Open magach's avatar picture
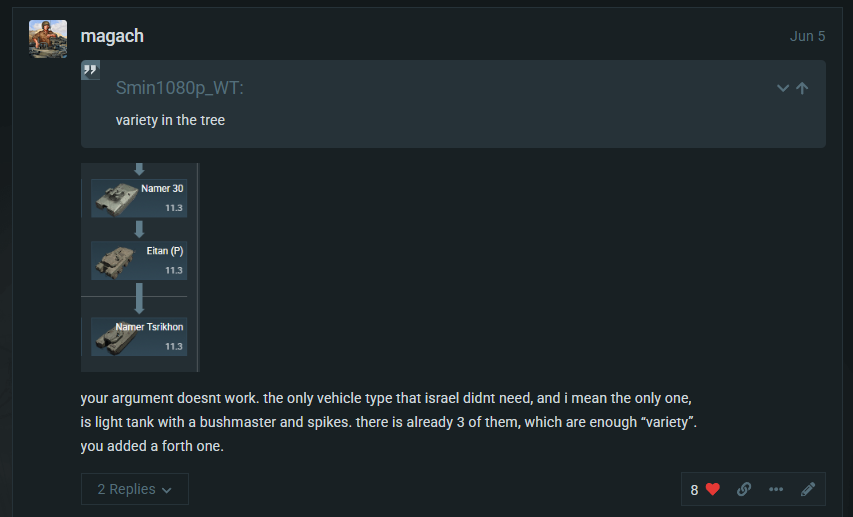 pos(48,39)
